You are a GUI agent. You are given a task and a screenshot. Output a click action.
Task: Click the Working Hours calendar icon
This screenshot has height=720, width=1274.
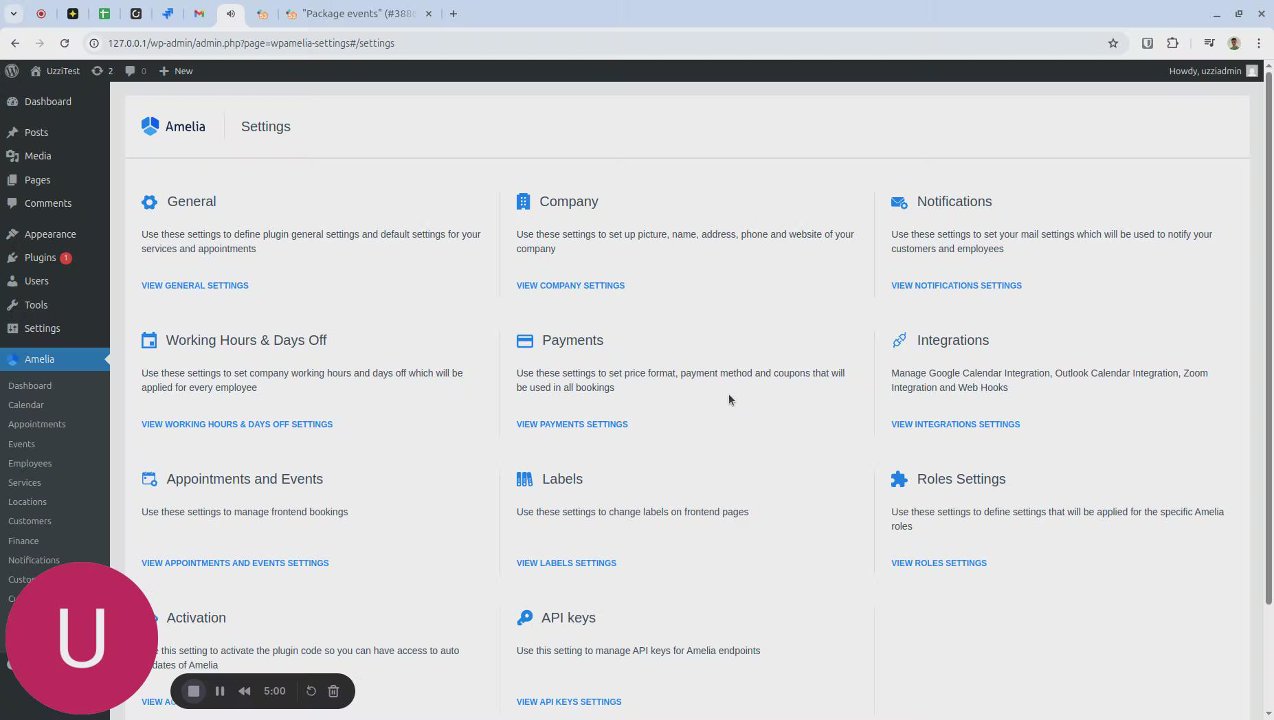(149, 340)
